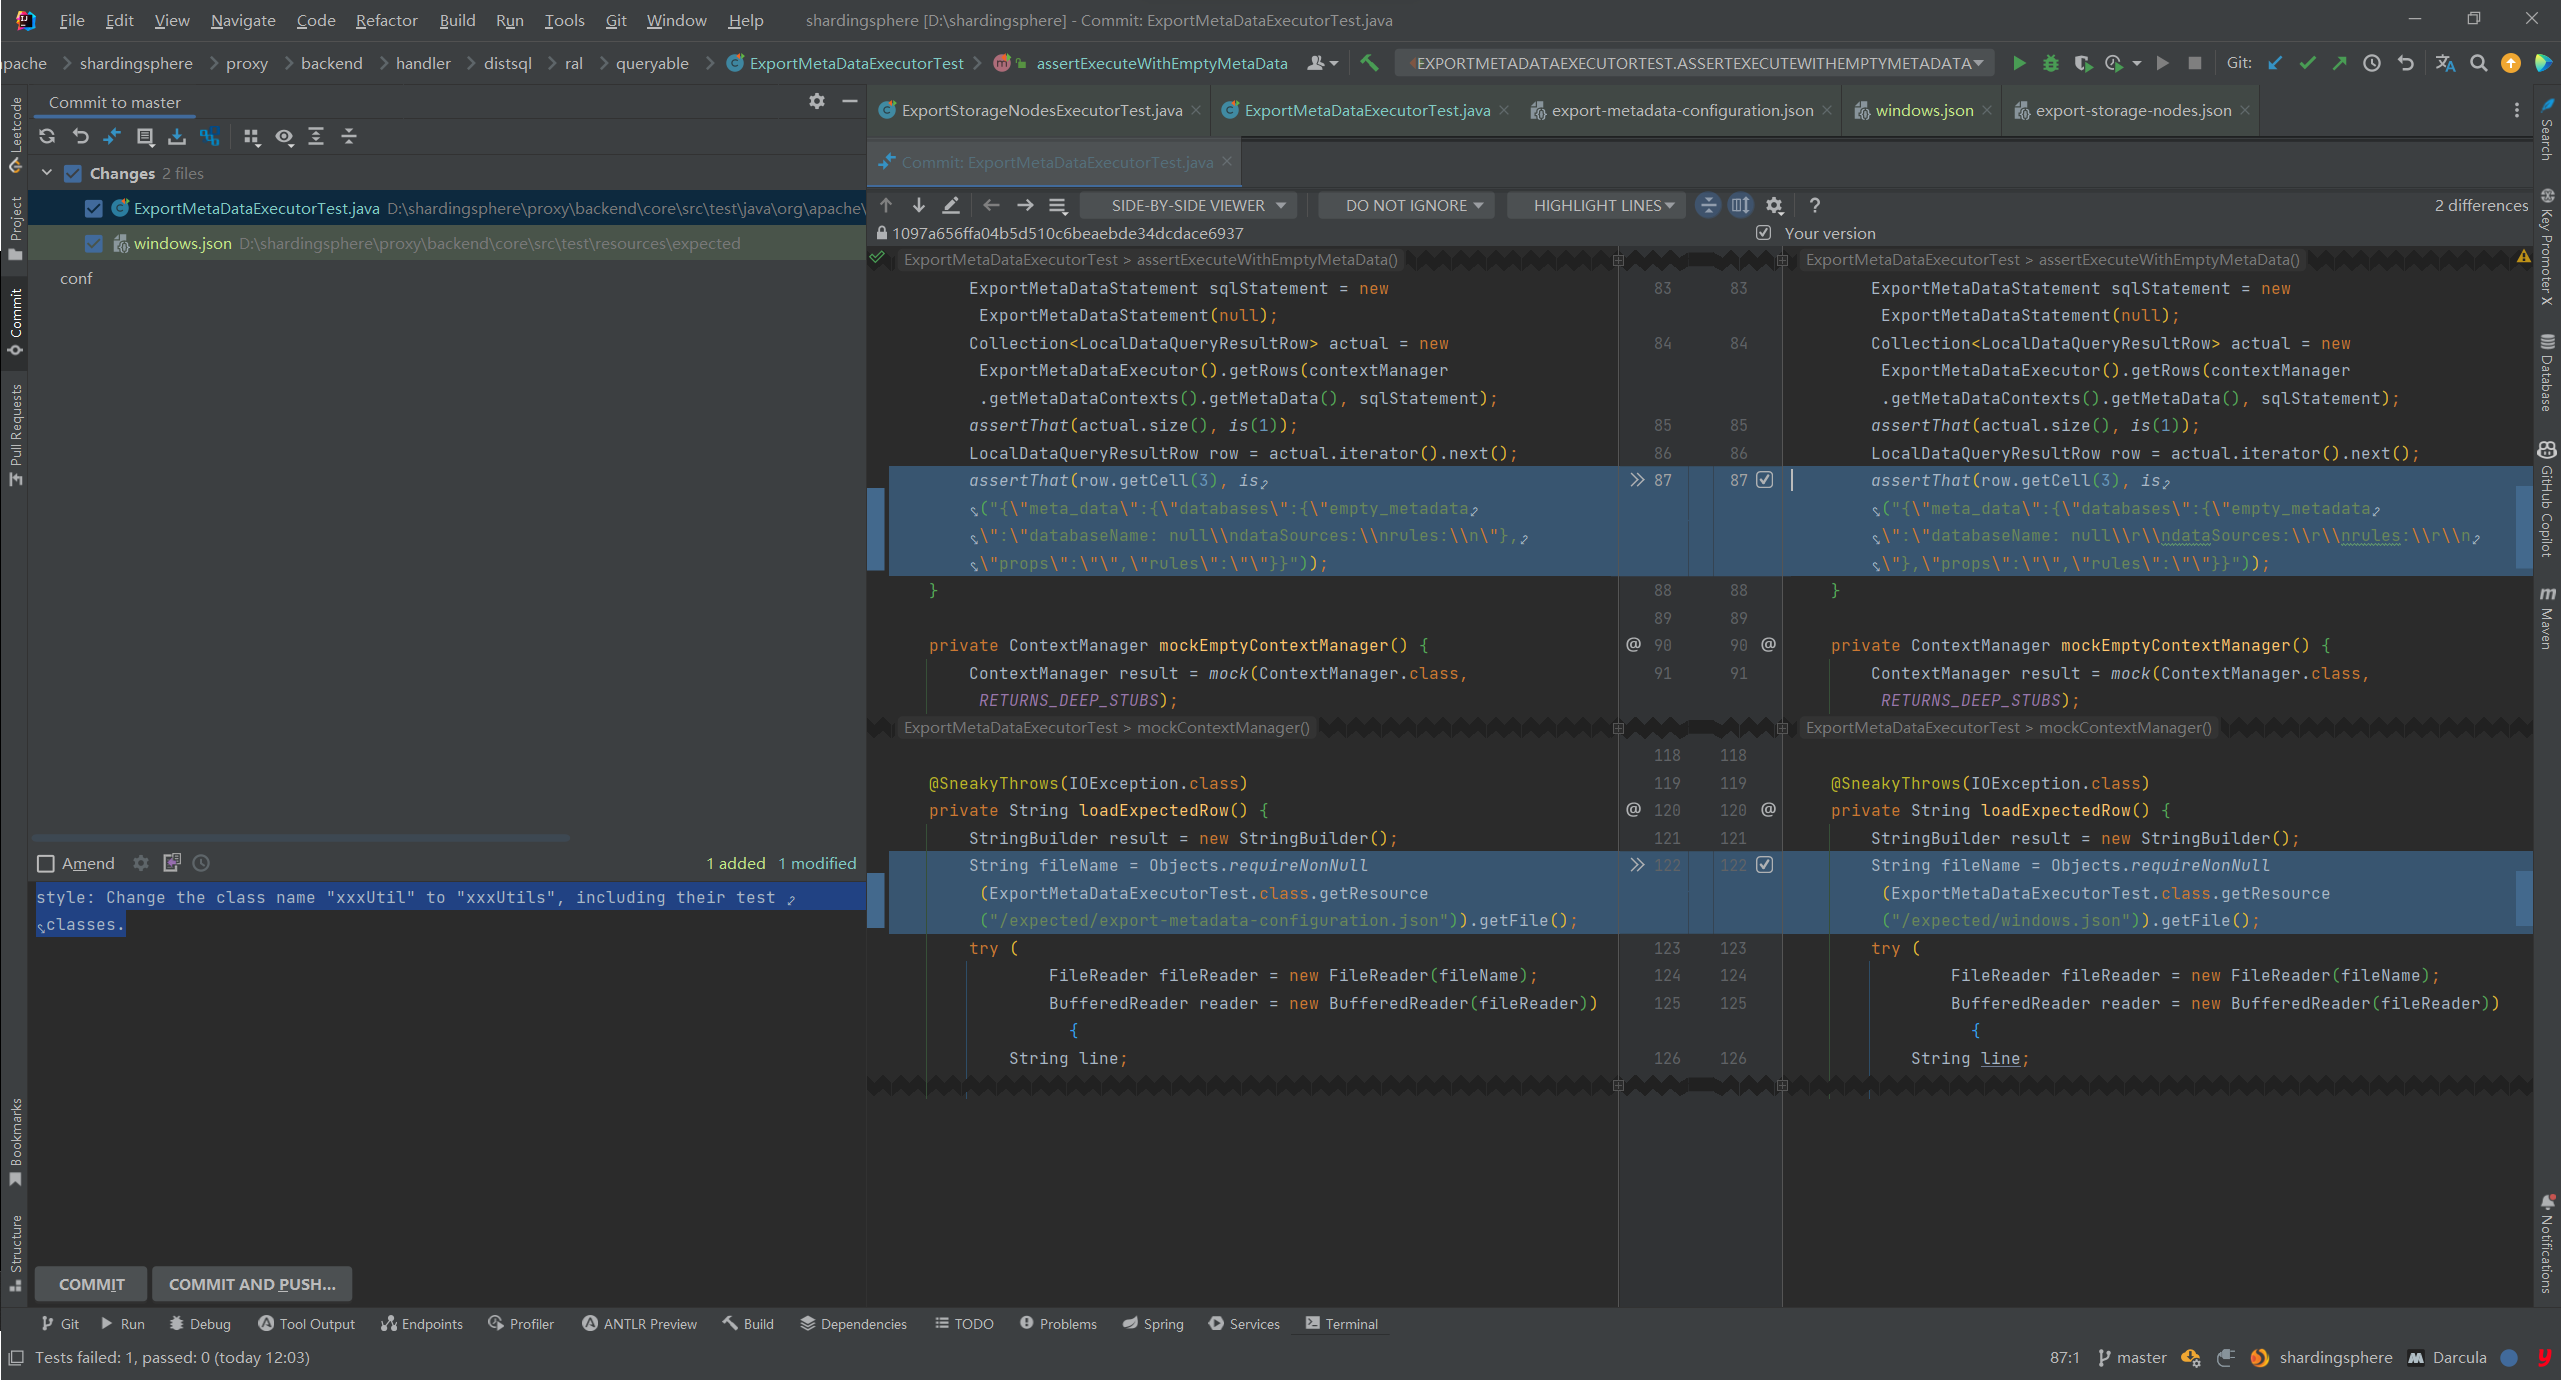Open the Side-by-side viewer dropdown

[1197, 205]
